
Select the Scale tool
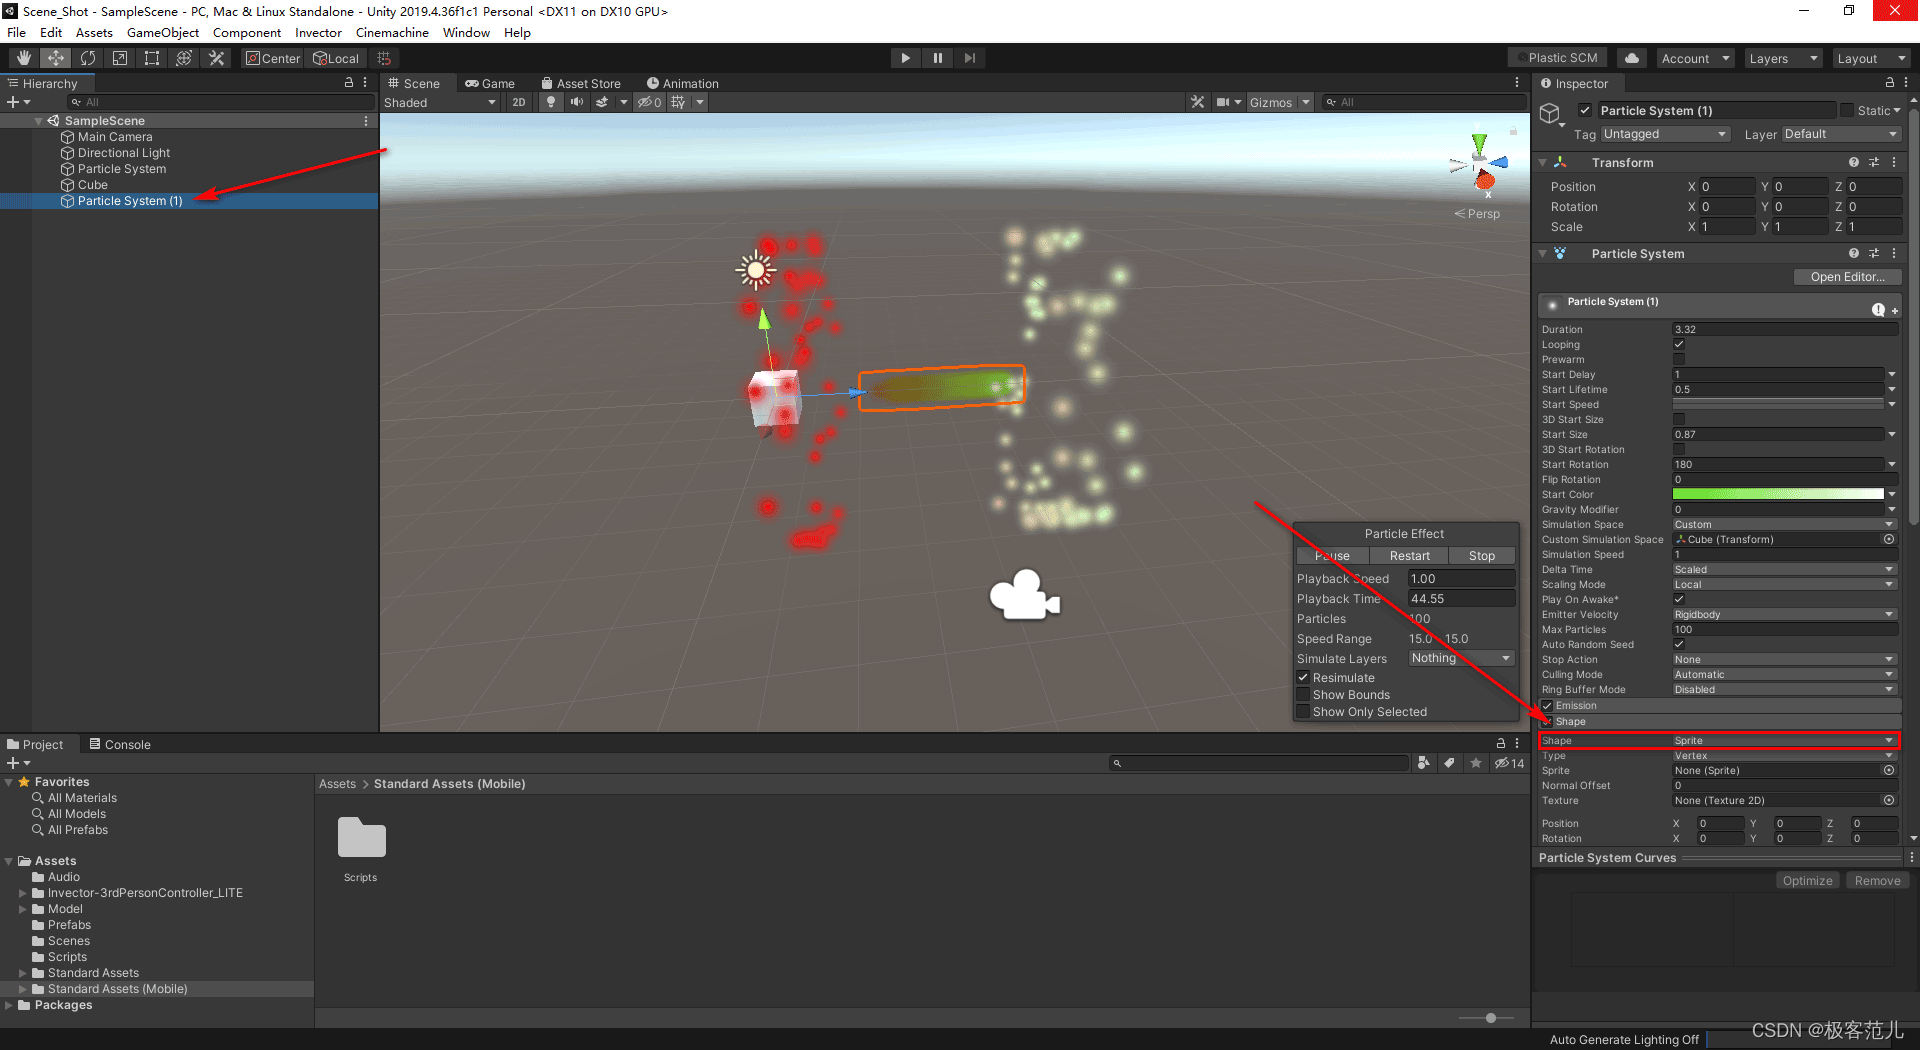[120, 58]
